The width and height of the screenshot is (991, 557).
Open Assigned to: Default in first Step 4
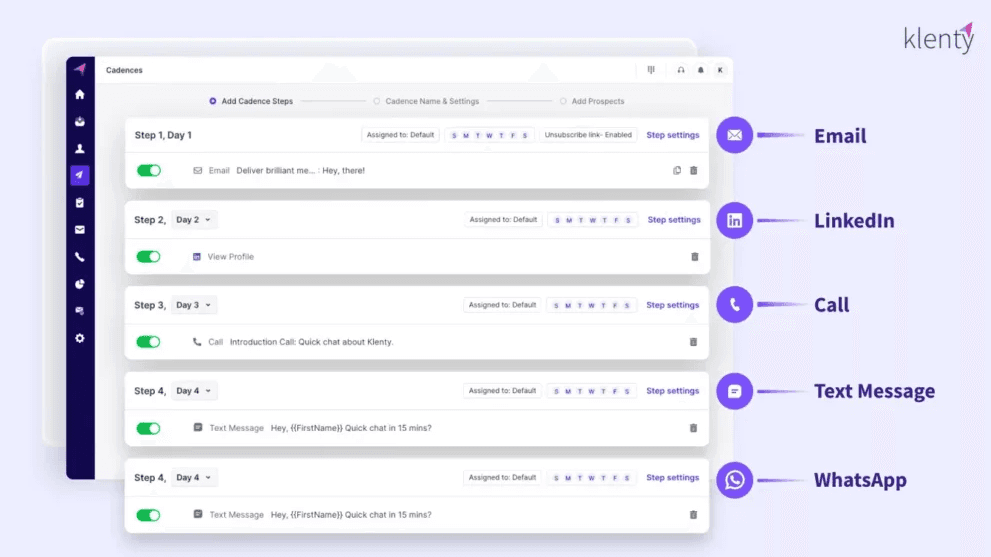click(x=502, y=391)
